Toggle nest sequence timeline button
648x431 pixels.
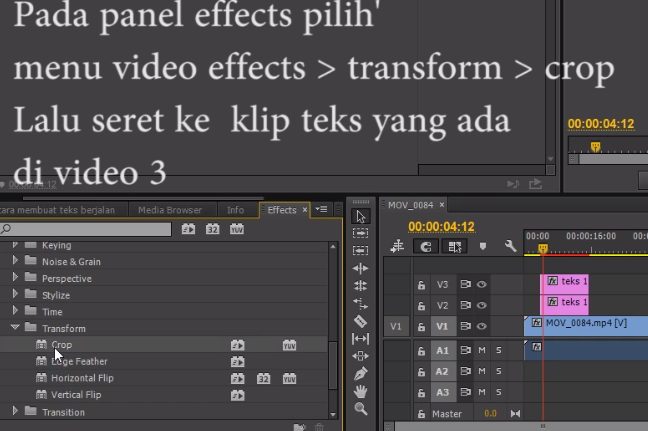coord(397,246)
